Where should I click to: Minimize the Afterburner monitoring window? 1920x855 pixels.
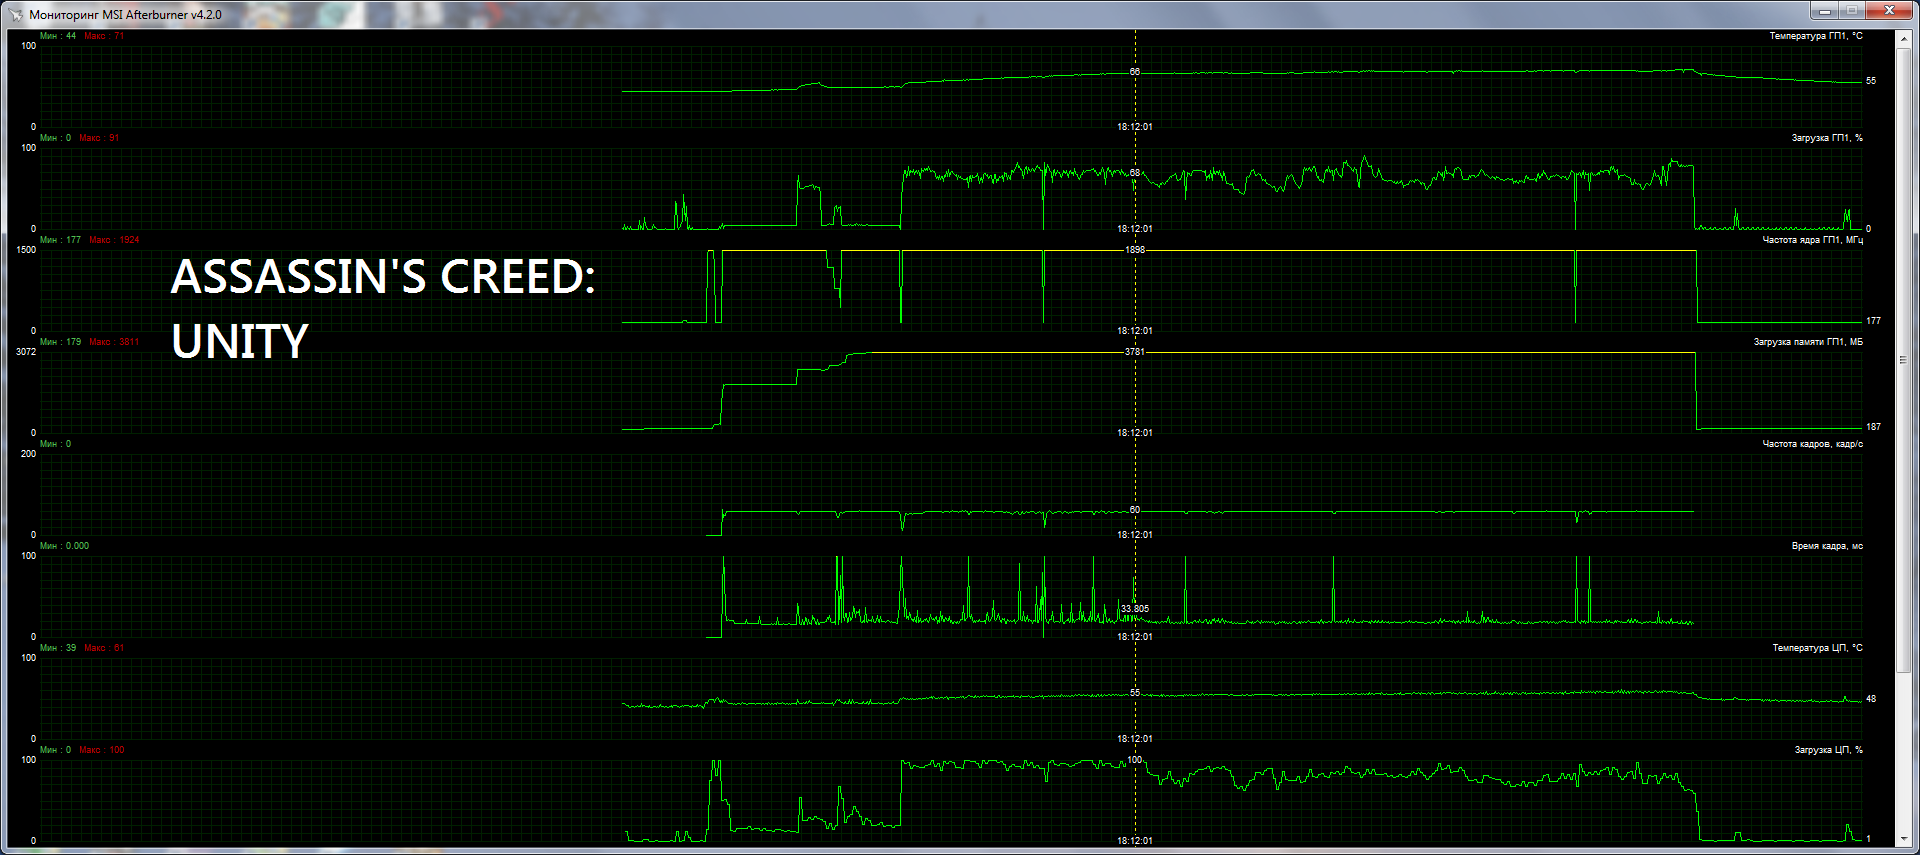[1825, 11]
